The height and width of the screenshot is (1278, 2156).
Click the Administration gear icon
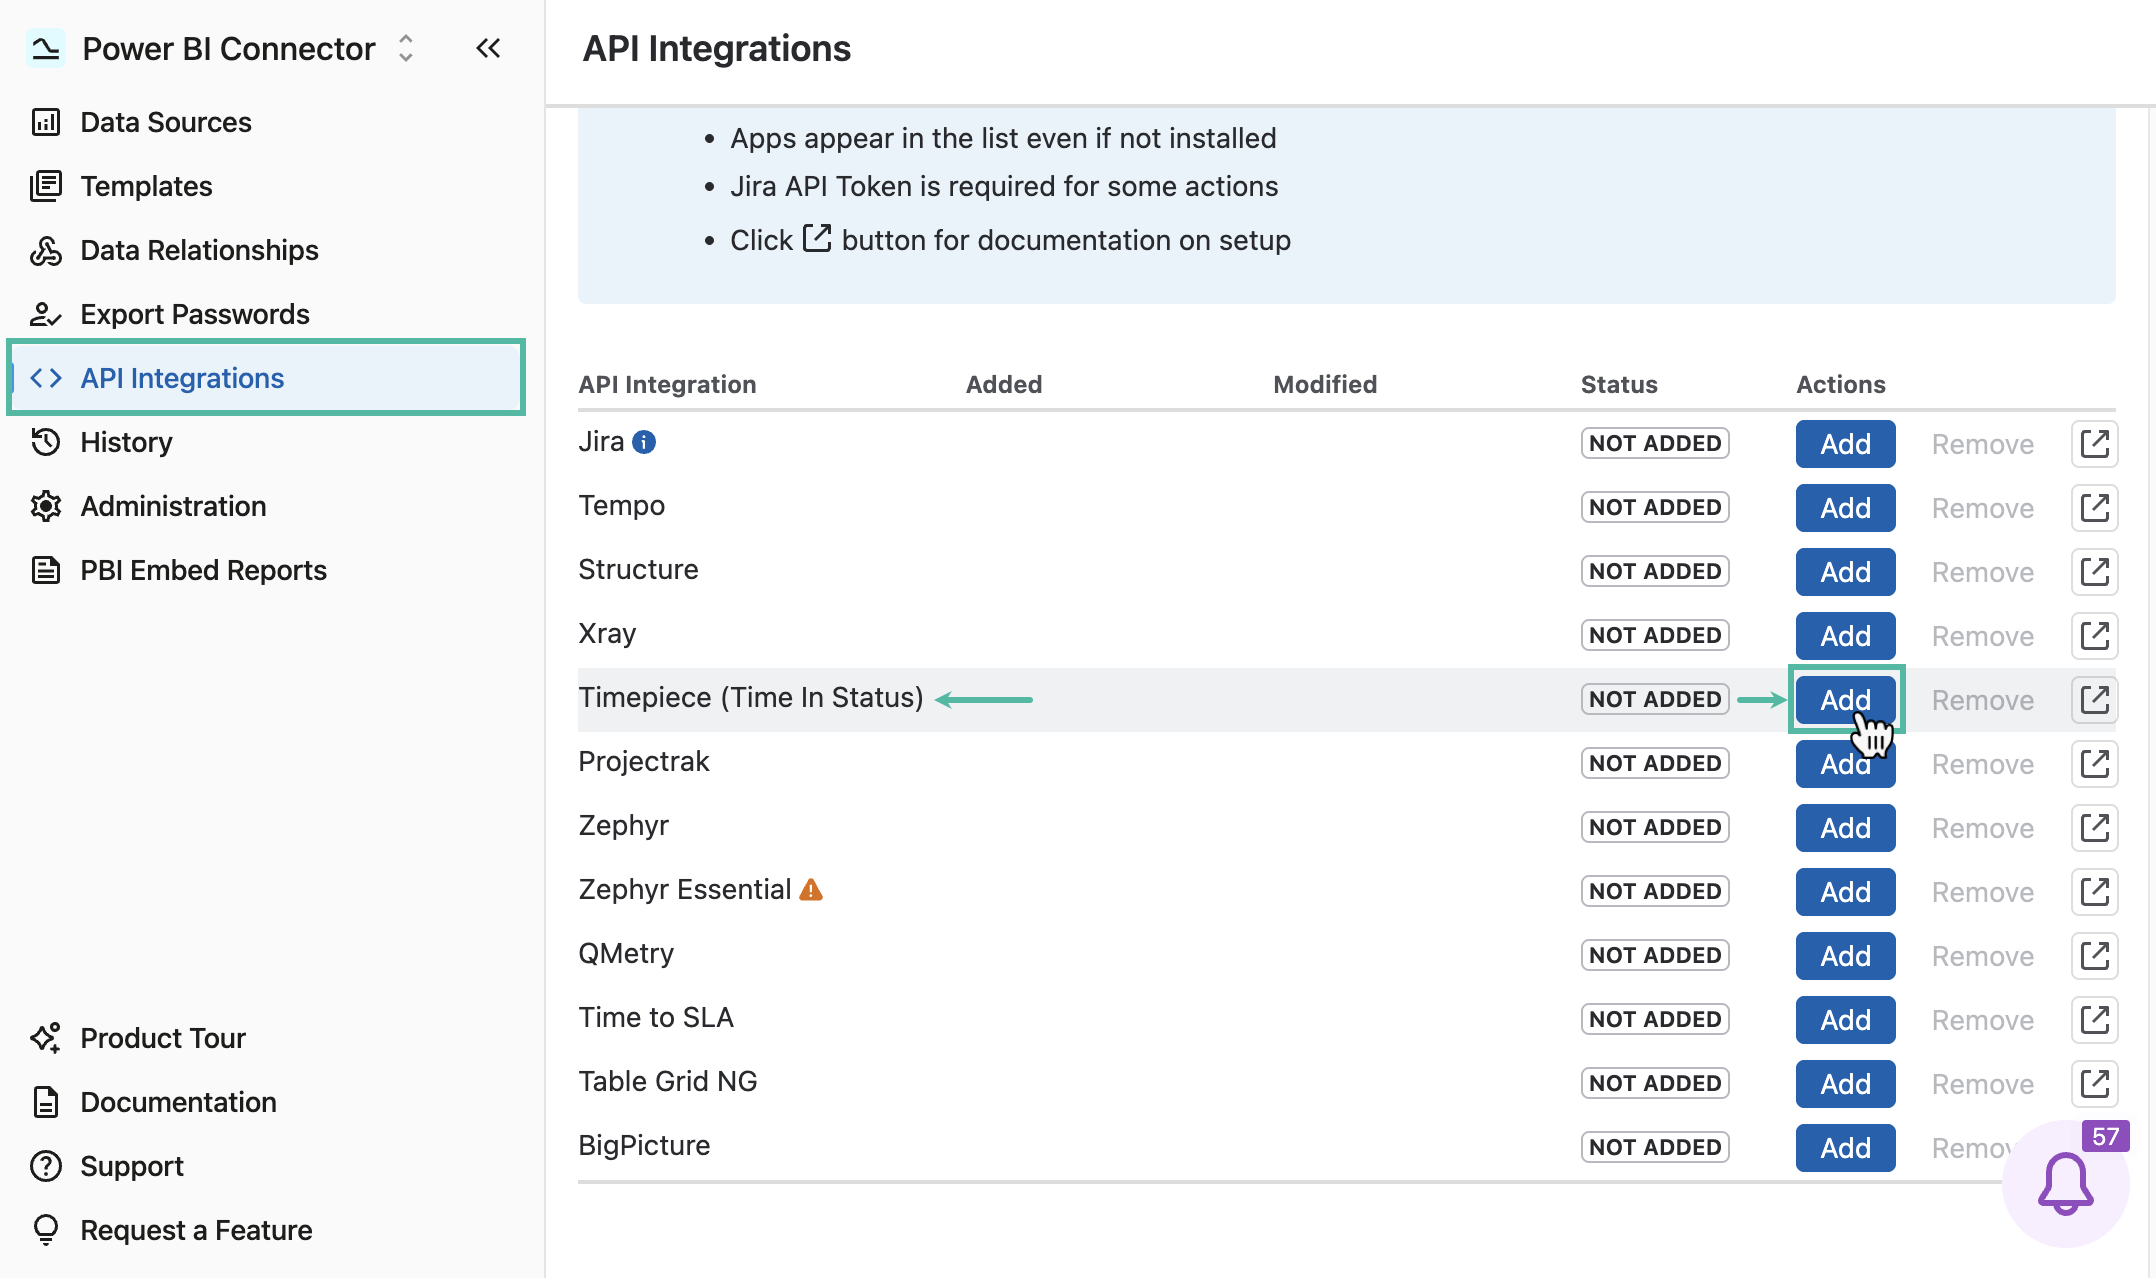(46, 506)
